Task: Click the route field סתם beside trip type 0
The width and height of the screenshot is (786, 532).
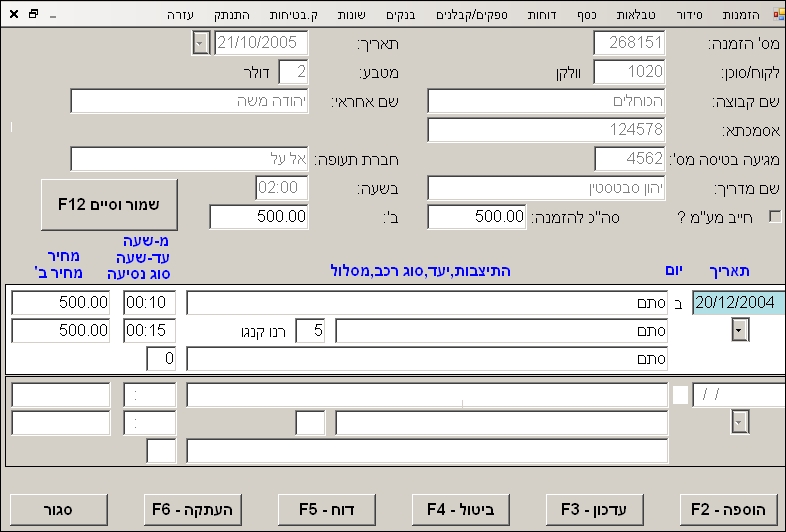Action: pos(427,359)
